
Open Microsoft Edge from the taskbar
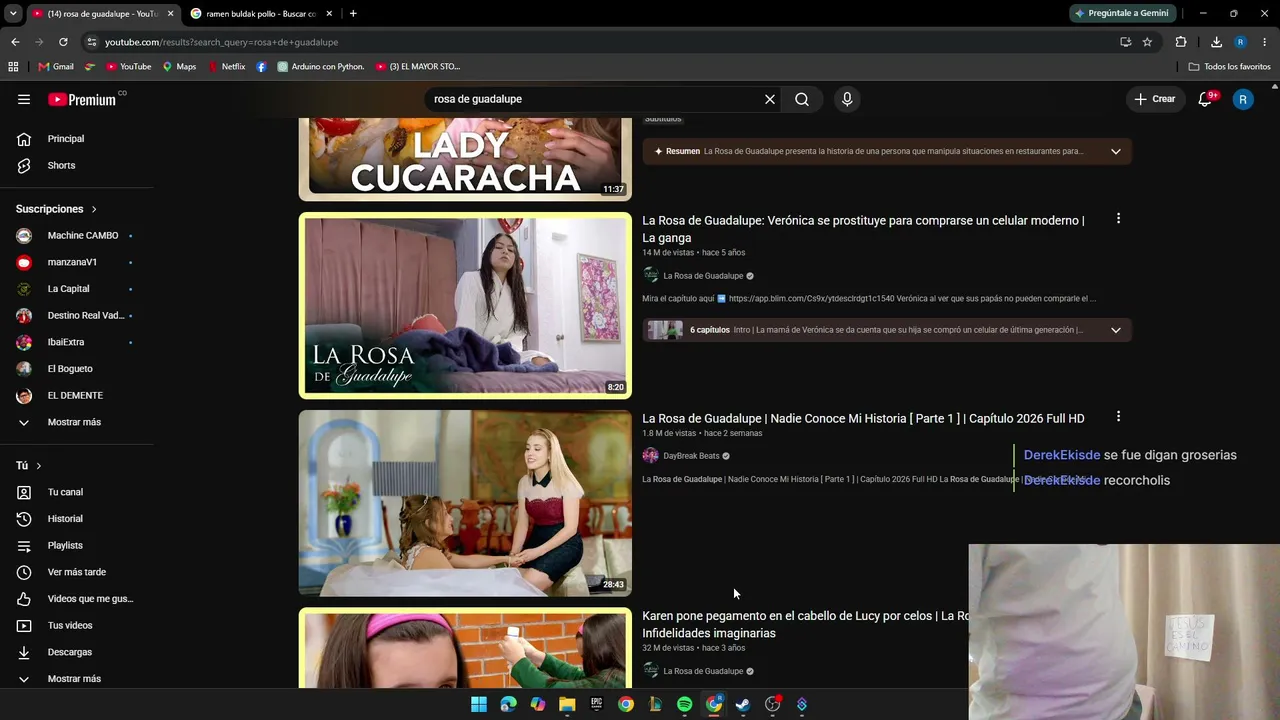(x=508, y=704)
